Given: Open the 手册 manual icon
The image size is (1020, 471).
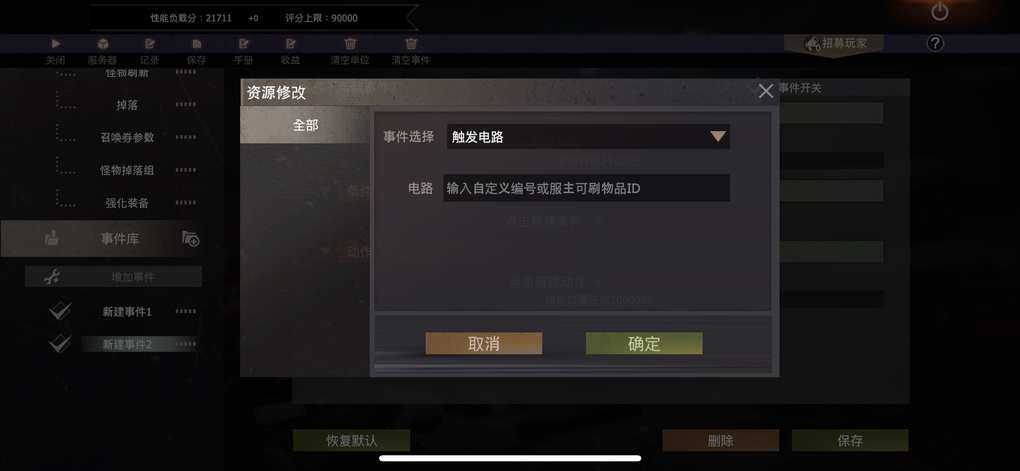Looking at the screenshot, I should [244, 44].
